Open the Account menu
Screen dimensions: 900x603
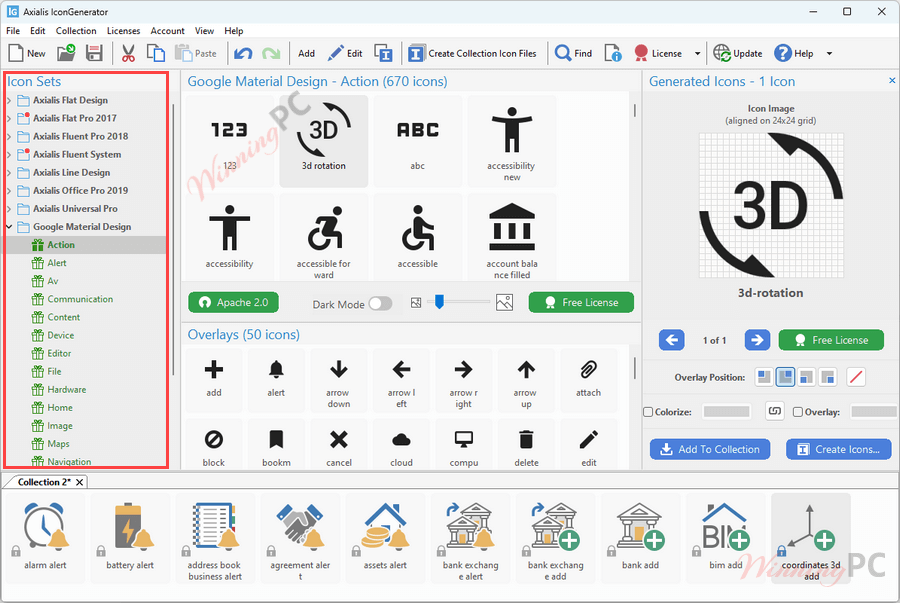tap(168, 31)
